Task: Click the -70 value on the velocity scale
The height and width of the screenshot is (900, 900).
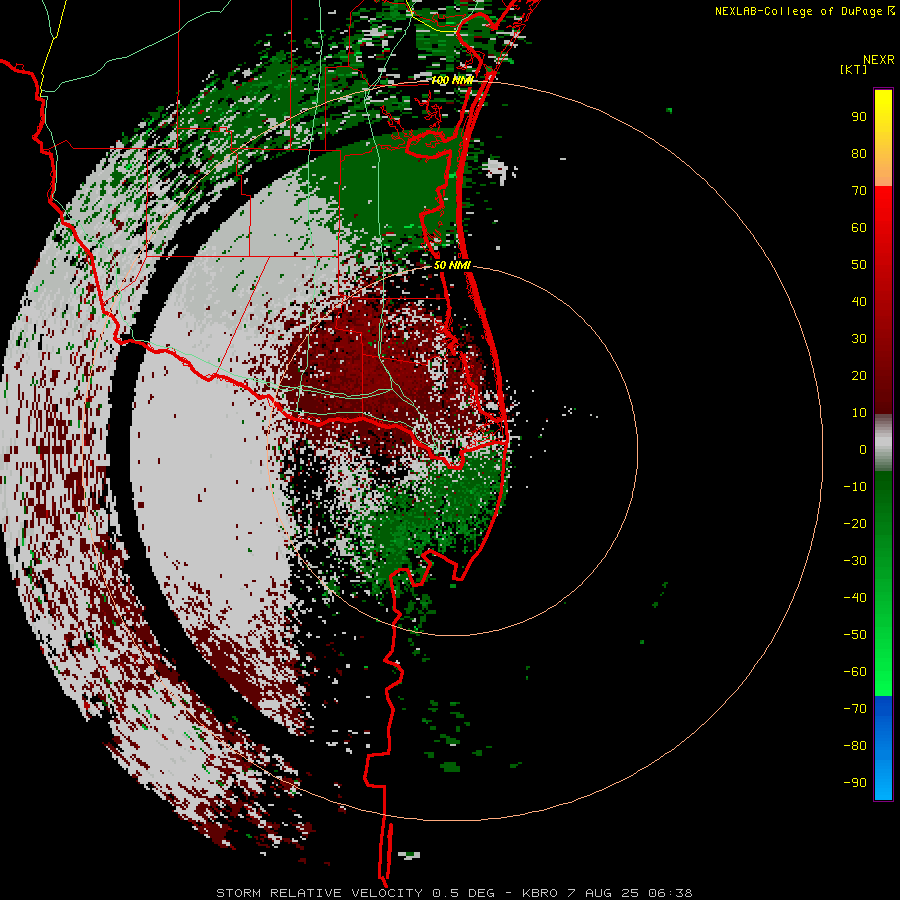Action: [855, 708]
